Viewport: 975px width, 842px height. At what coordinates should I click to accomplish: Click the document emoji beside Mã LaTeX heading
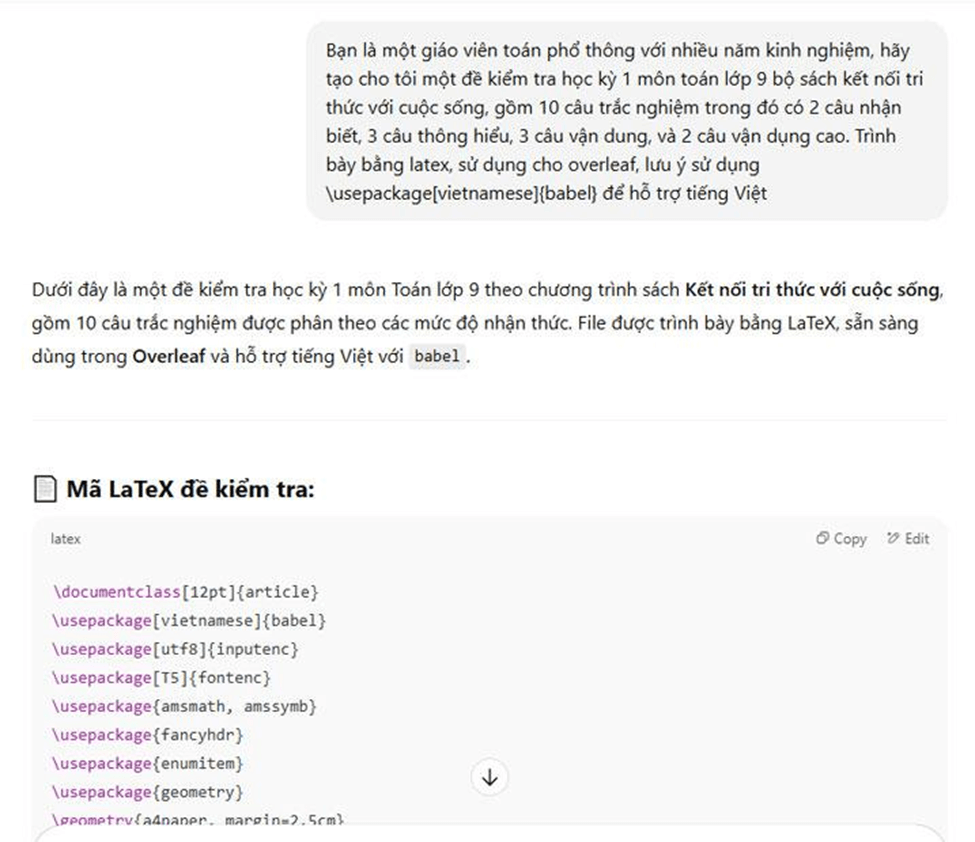click(45, 490)
